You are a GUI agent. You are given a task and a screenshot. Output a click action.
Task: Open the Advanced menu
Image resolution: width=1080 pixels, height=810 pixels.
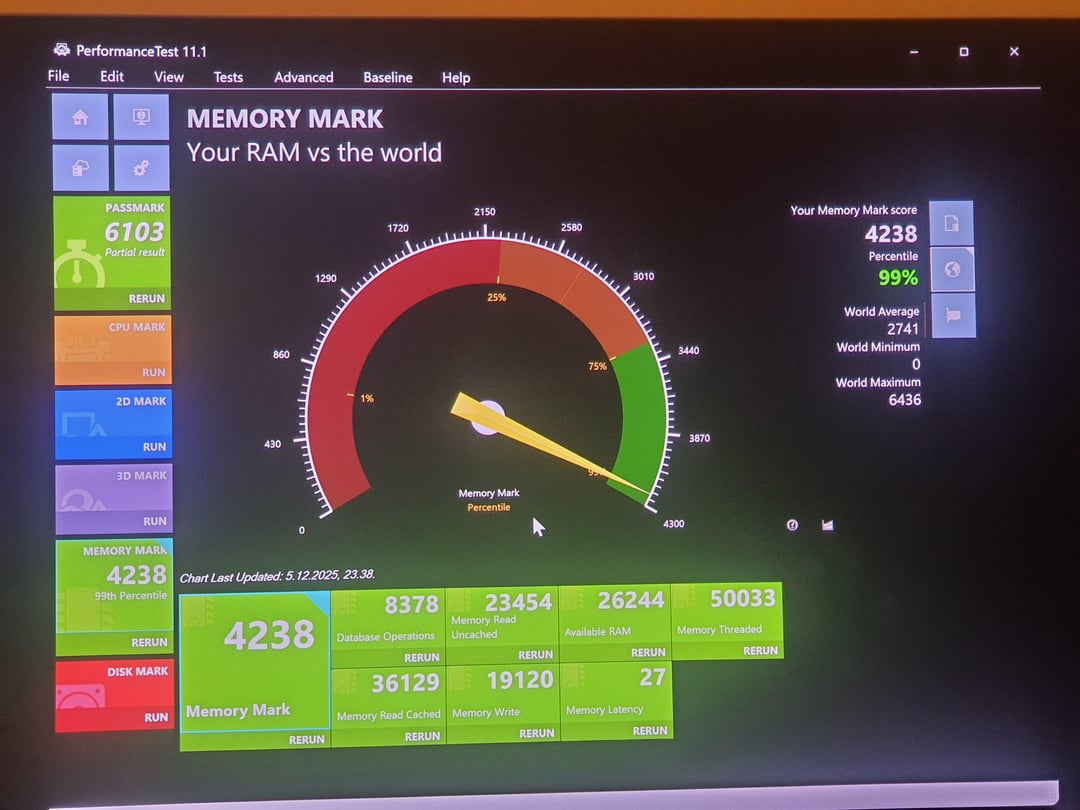pyautogui.click(x=304, y=77)
